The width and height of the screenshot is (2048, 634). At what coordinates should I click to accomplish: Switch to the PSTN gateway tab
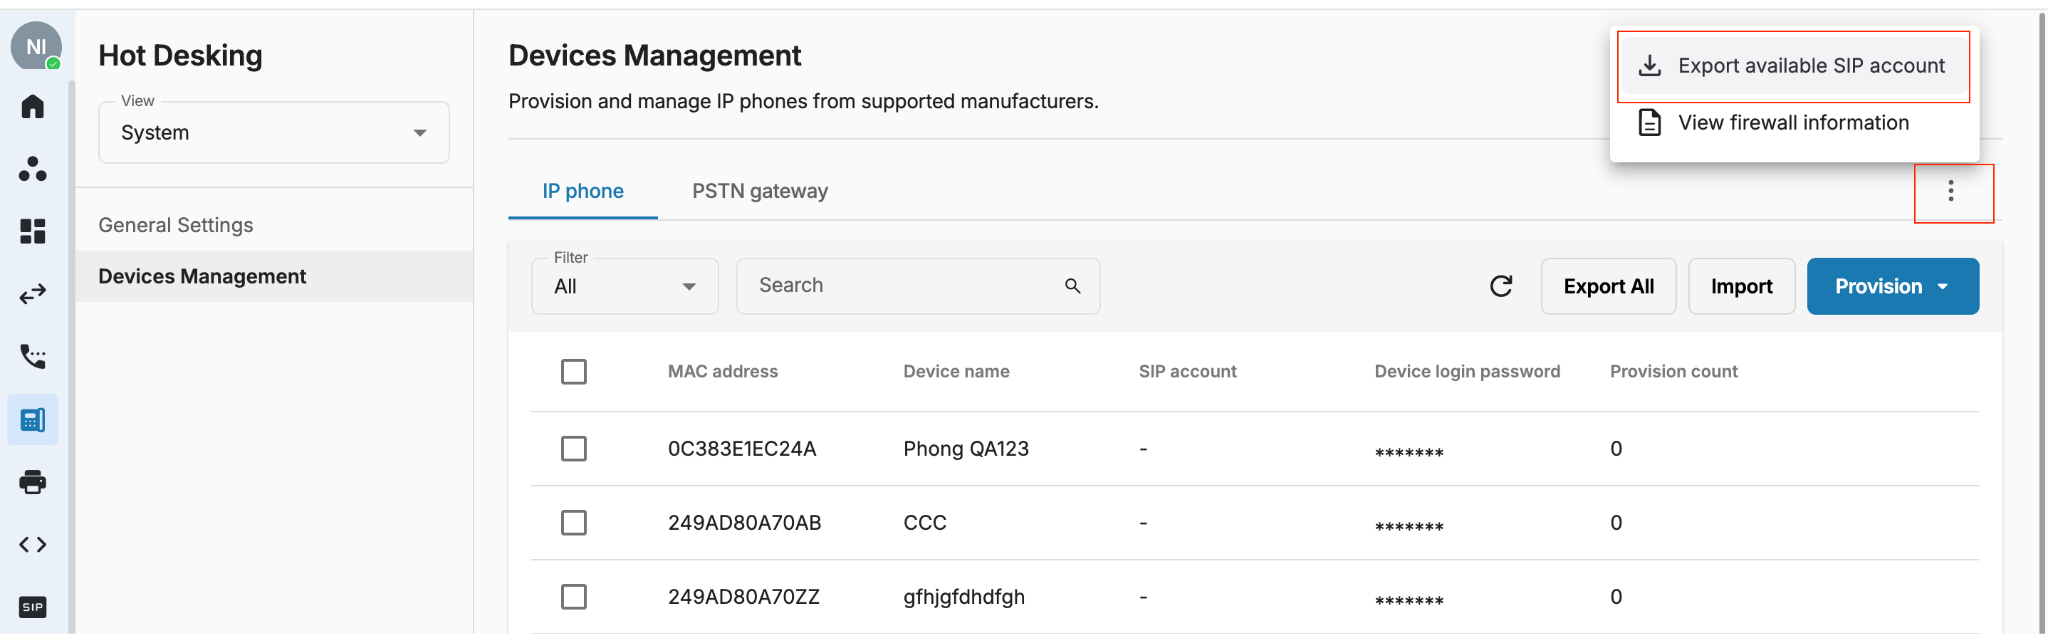[760, 191]
